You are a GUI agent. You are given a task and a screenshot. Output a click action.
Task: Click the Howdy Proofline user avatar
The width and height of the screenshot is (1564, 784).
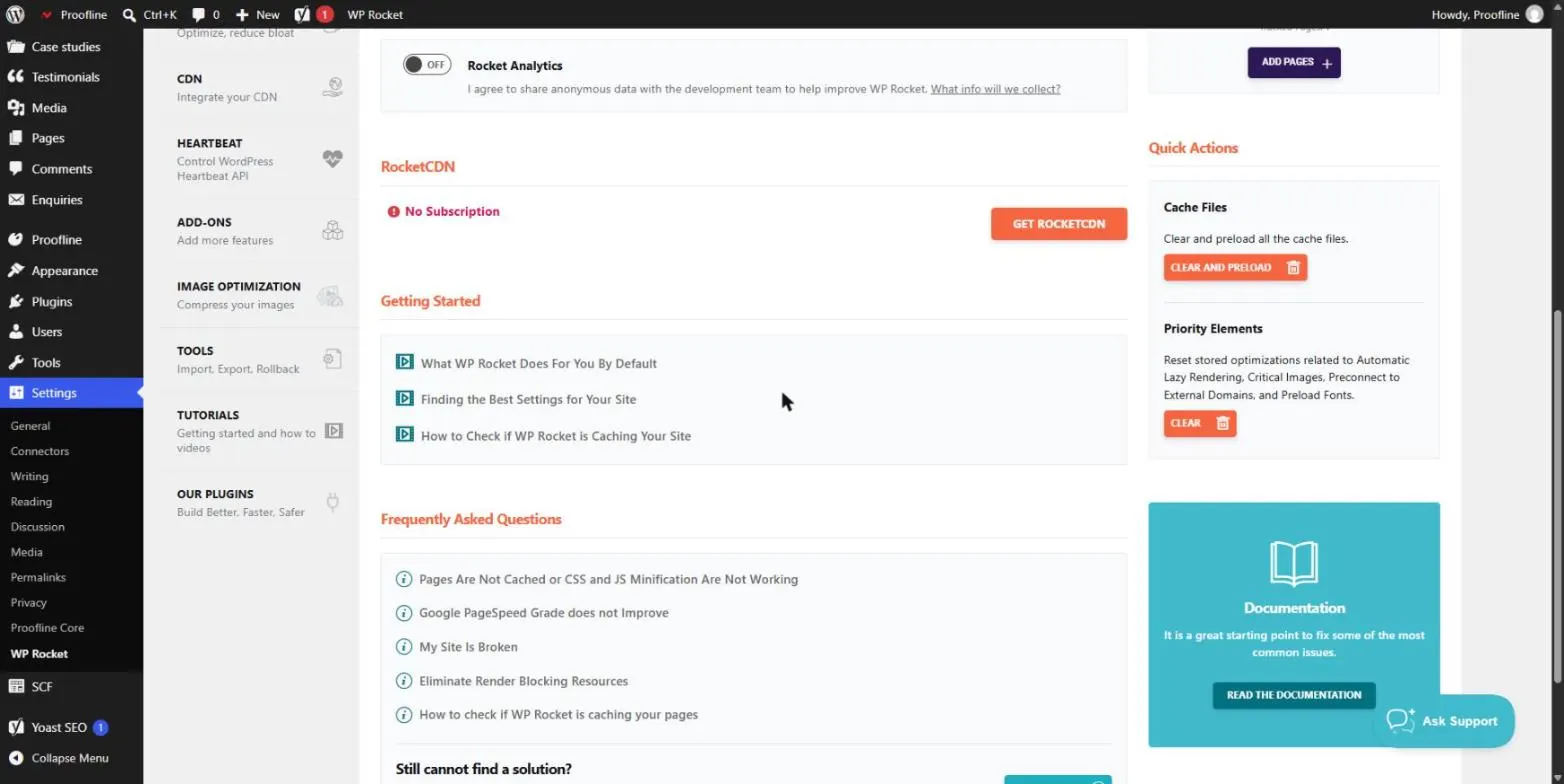[1534, 15]
